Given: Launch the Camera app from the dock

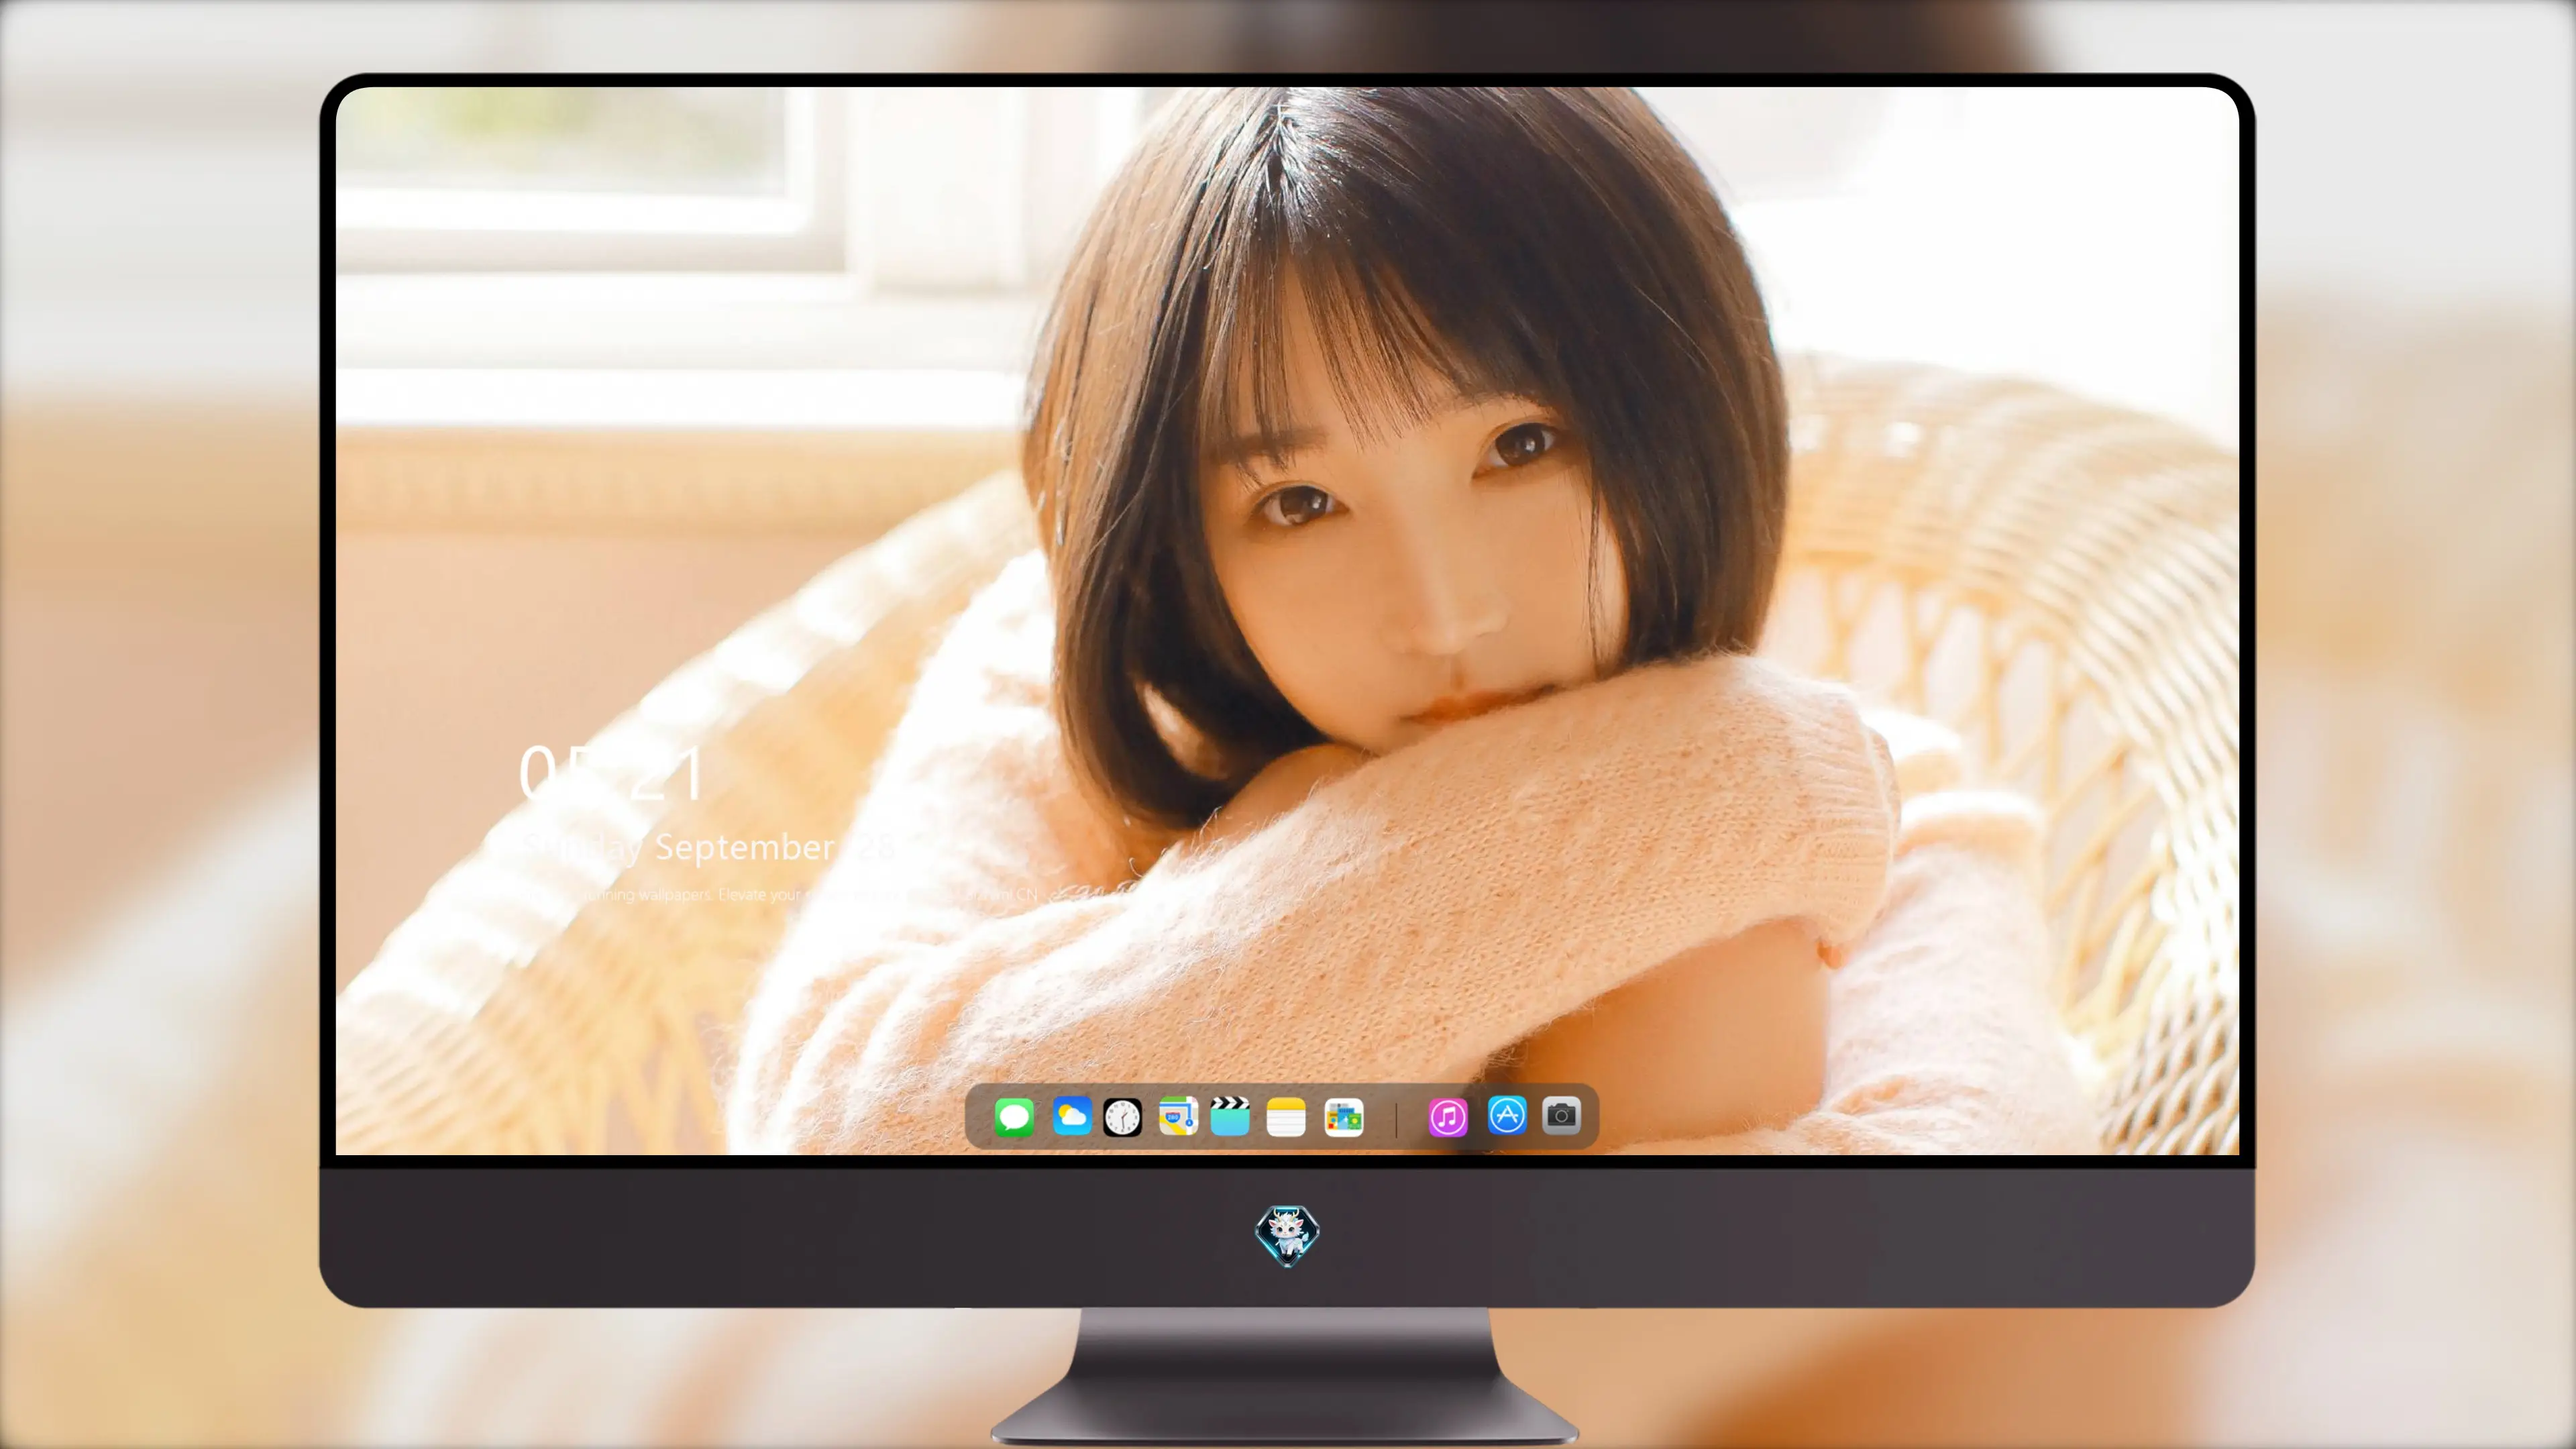Looking at the screenshot, I should click(x=1561, y=1115).
